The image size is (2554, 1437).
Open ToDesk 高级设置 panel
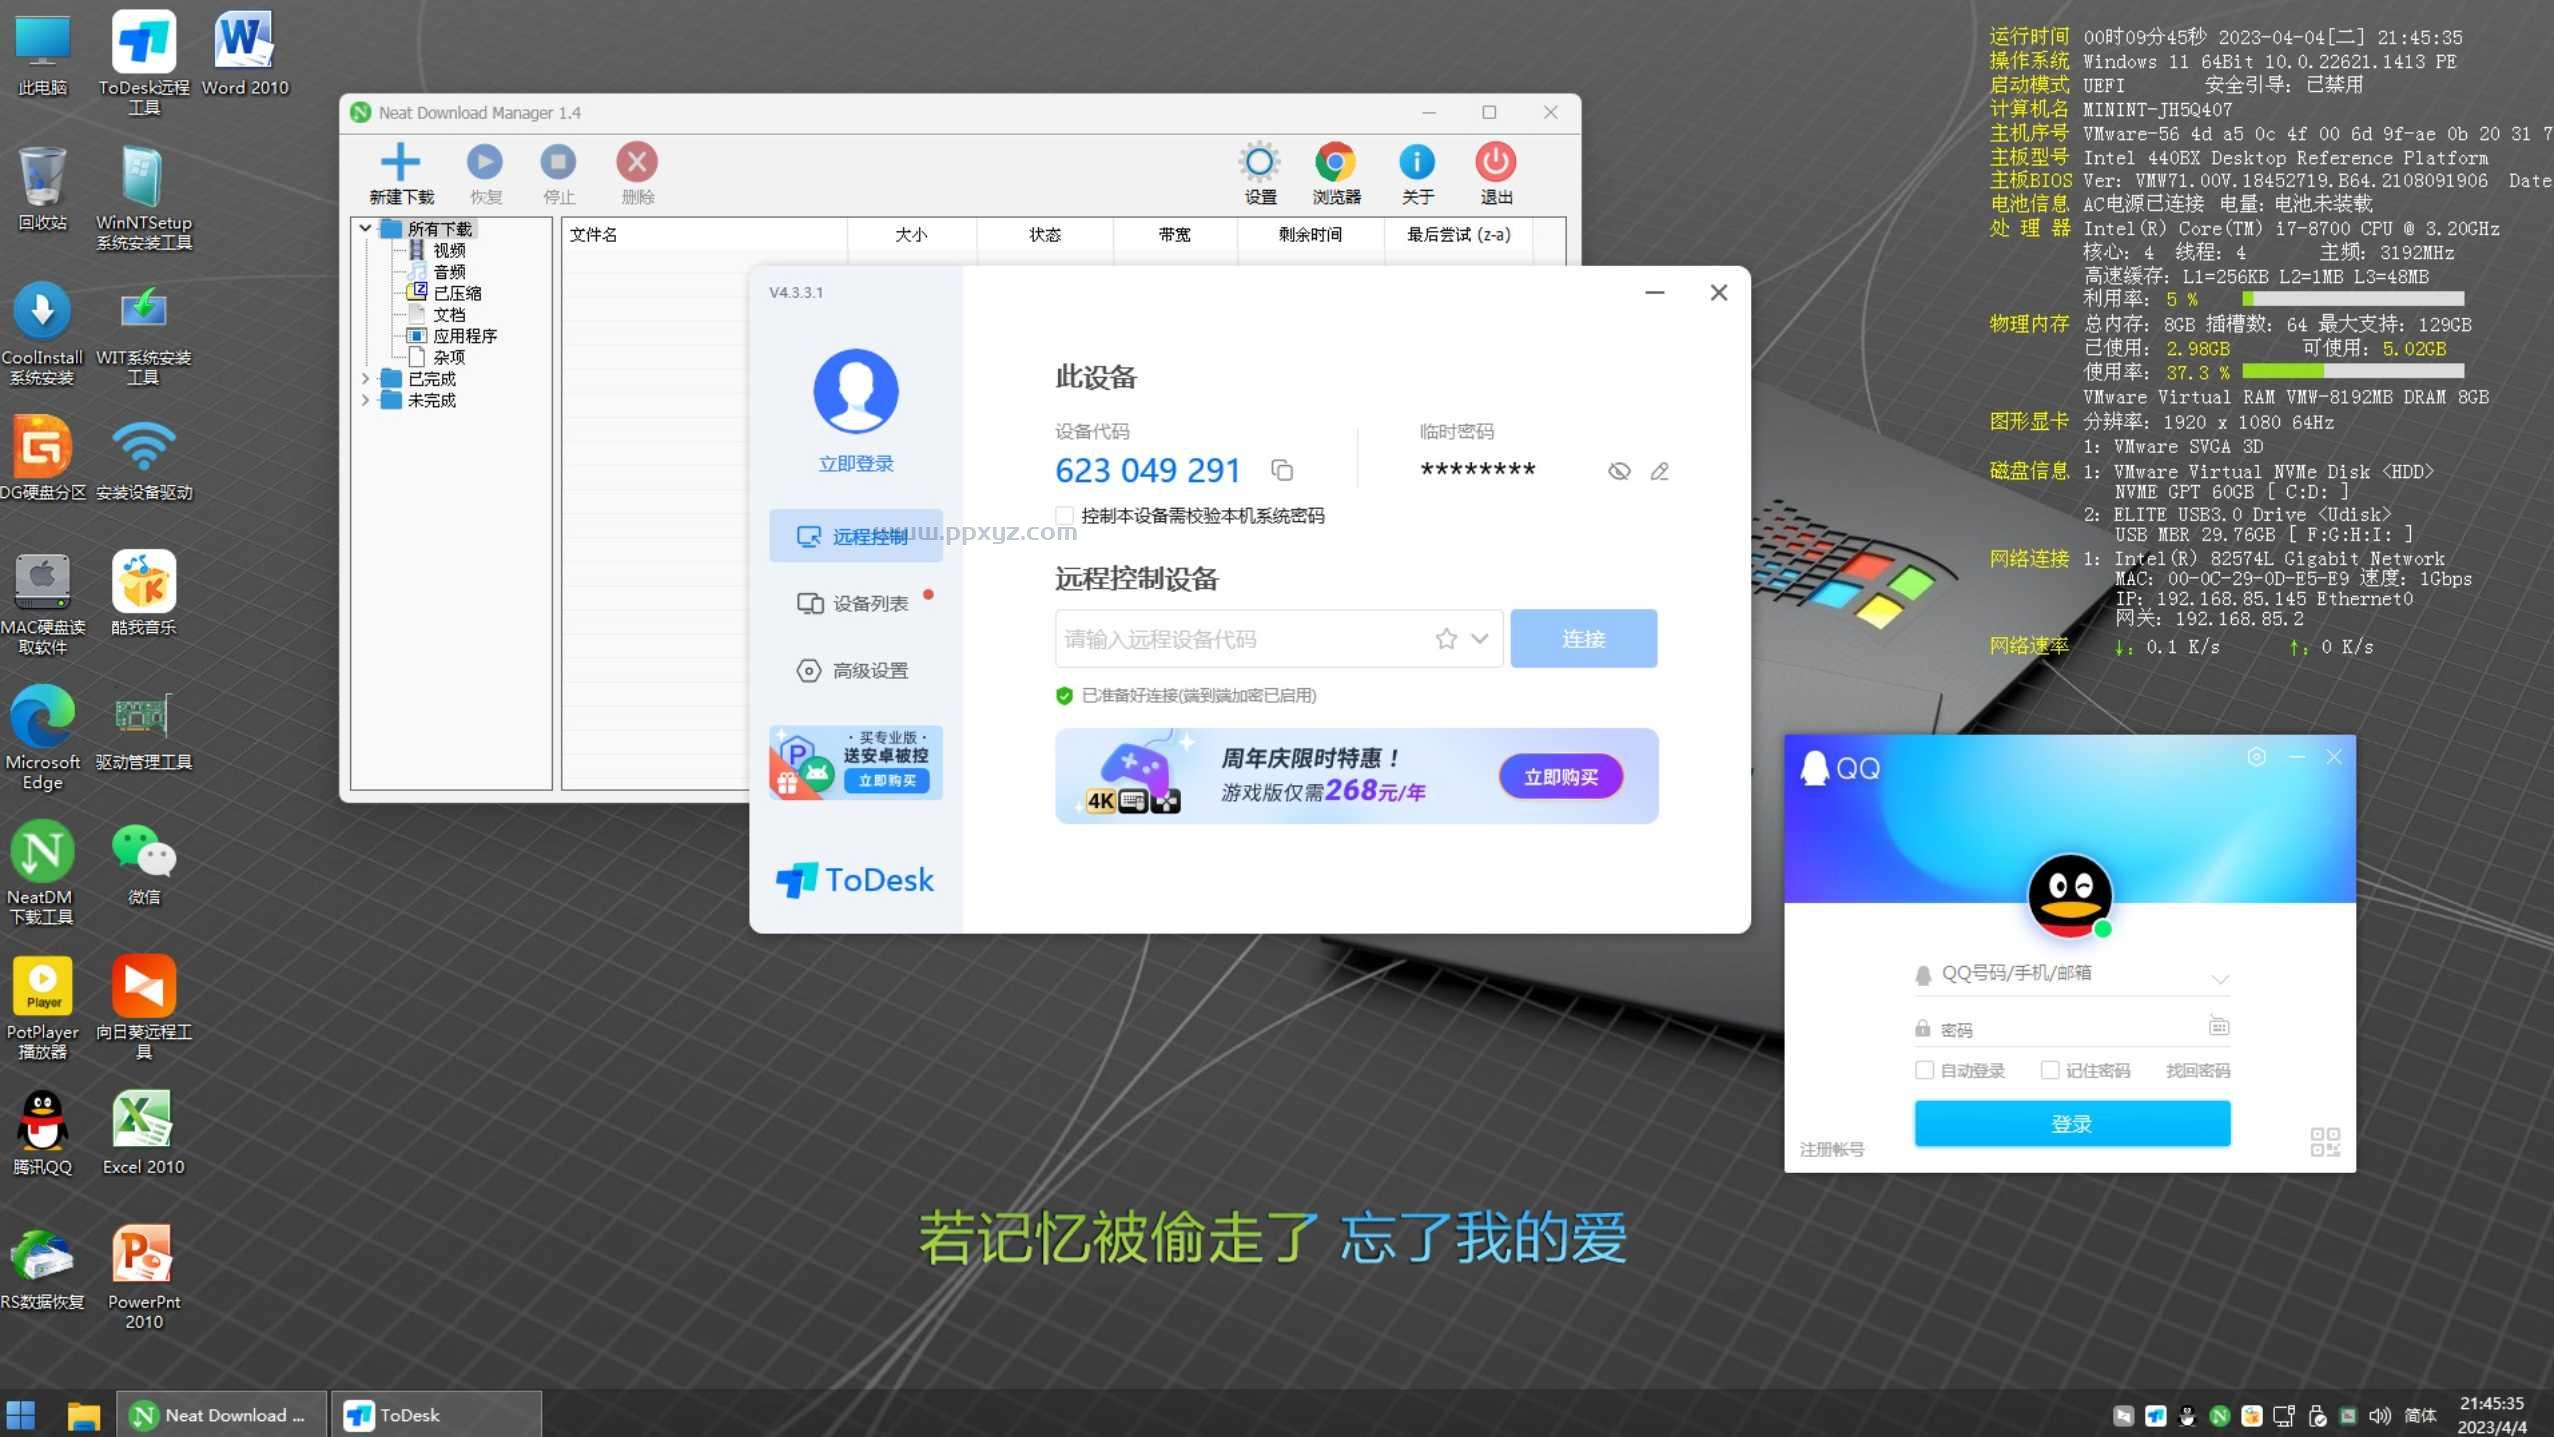pos(855,671)
